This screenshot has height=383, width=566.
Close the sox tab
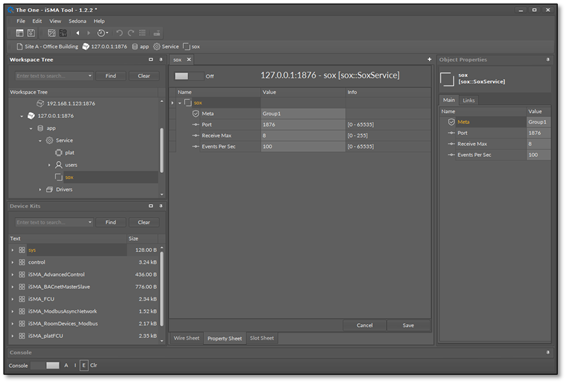[189, 60]
